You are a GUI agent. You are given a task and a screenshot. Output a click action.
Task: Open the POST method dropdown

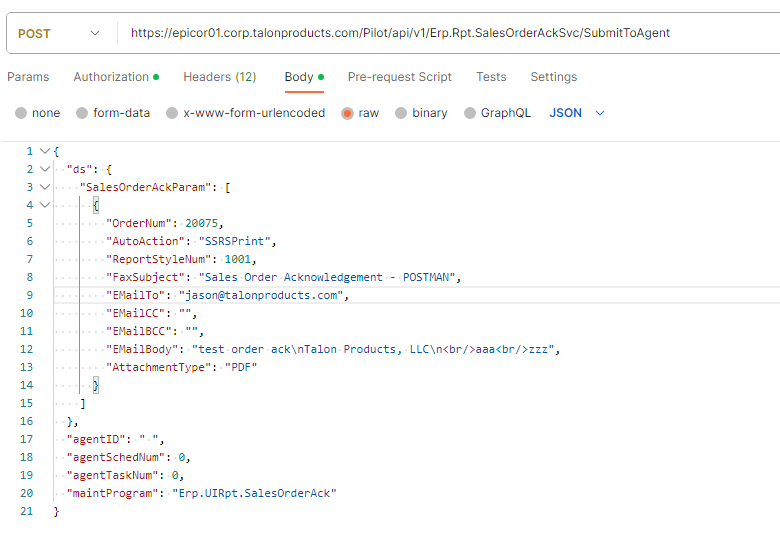click(x=59, y=33)
